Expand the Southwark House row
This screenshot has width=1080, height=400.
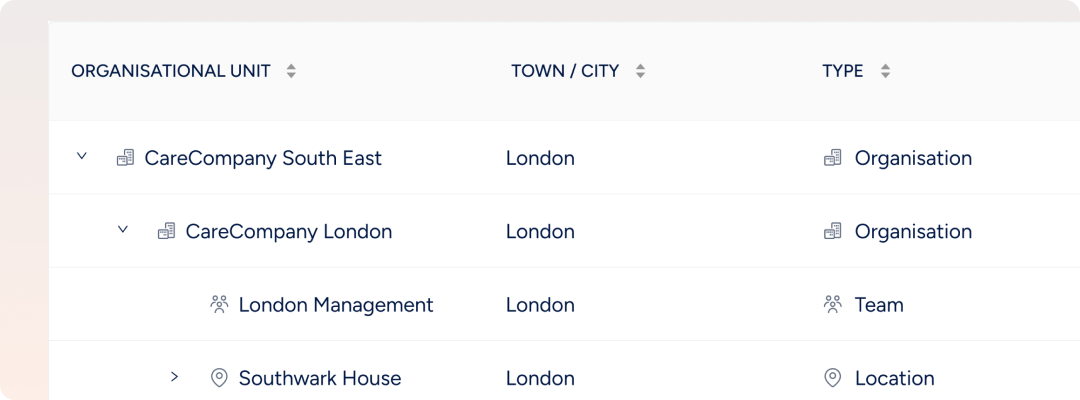coord(174,377)
